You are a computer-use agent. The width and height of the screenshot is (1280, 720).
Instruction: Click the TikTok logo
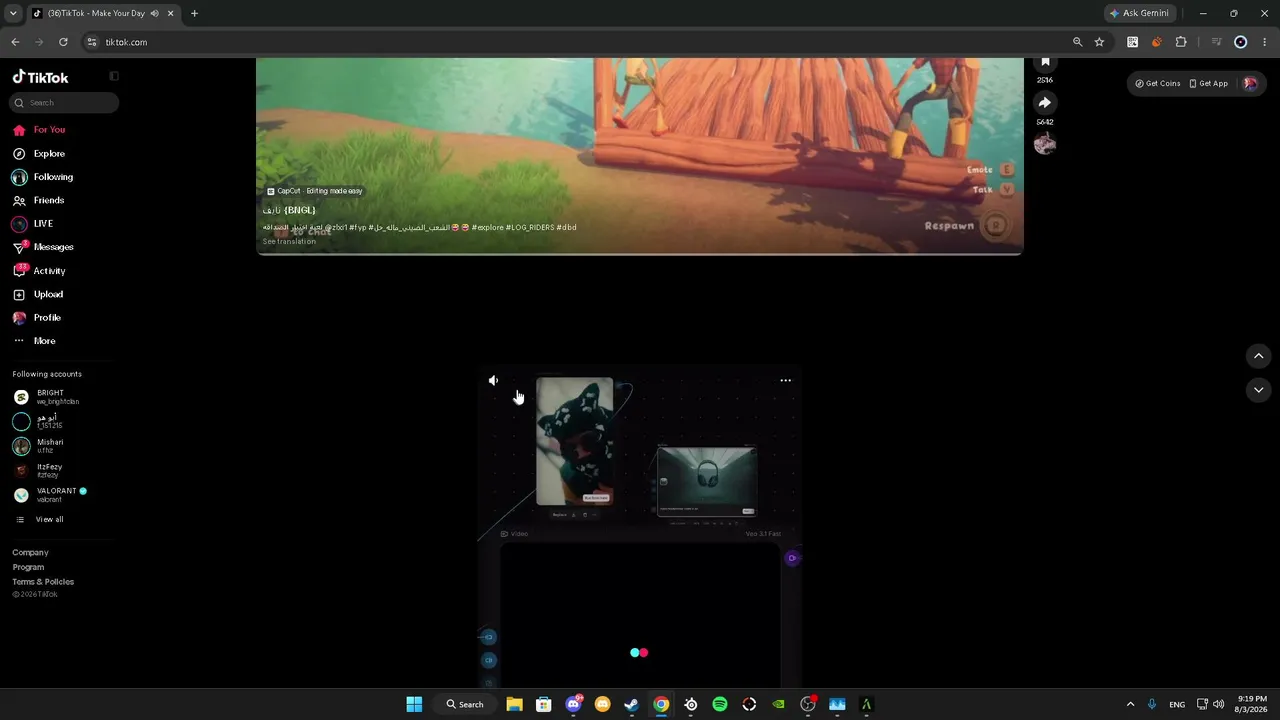coord(41,77)
